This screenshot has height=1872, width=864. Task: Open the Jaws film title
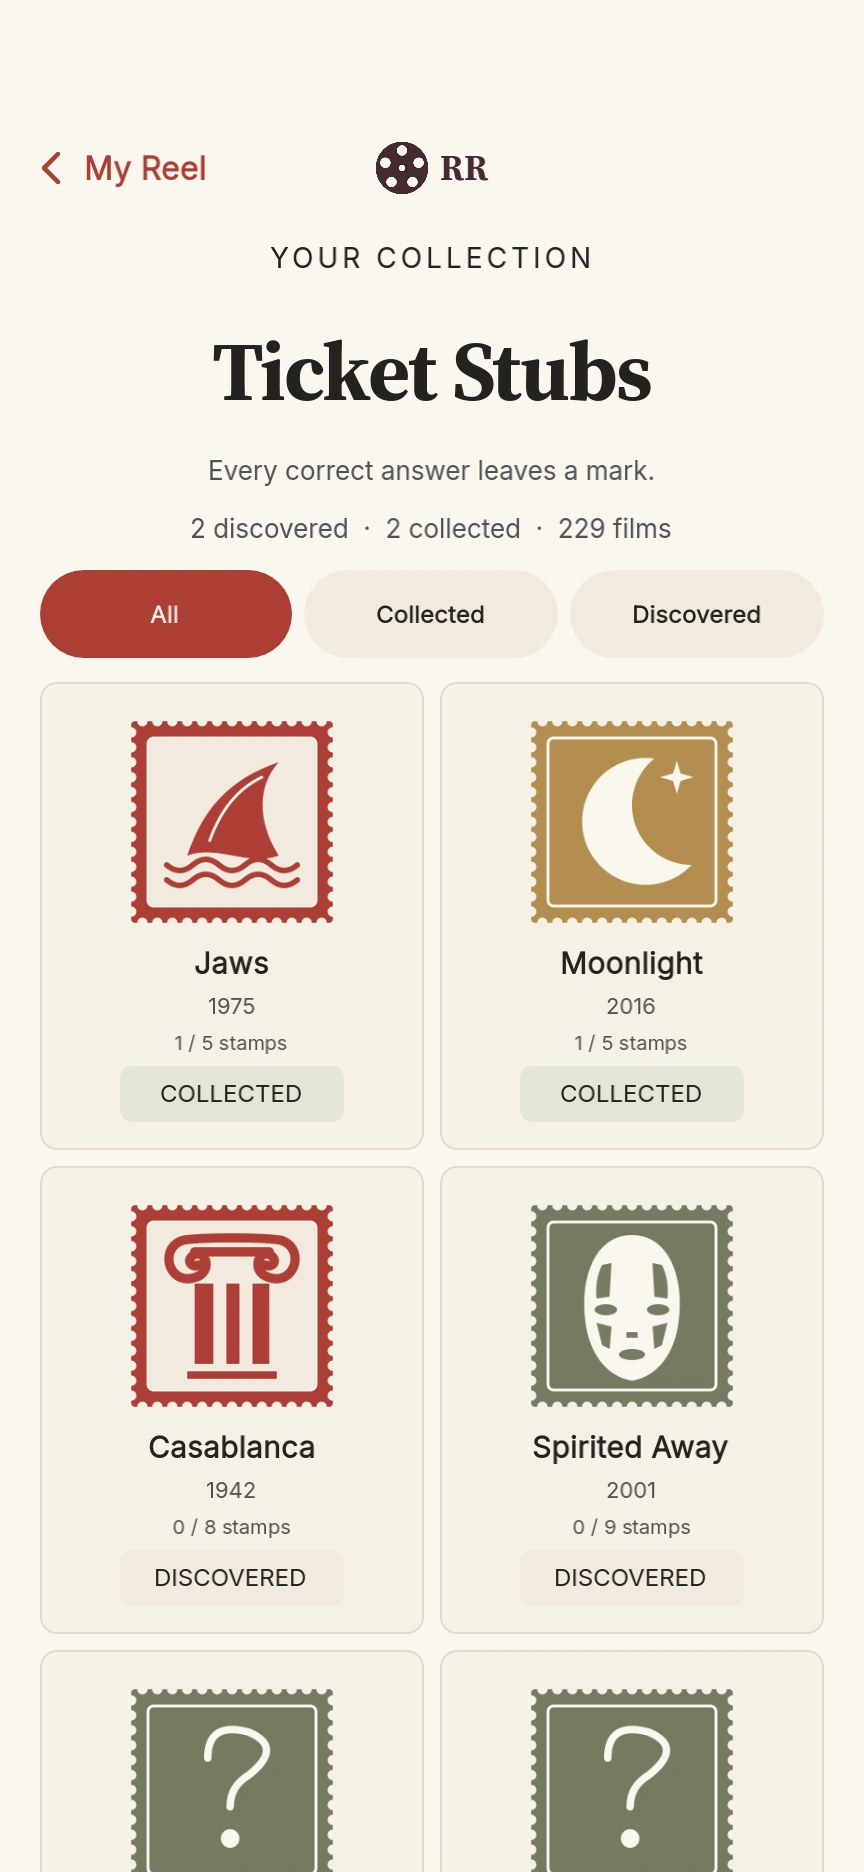pyautogui.click(x=232, y=963)
